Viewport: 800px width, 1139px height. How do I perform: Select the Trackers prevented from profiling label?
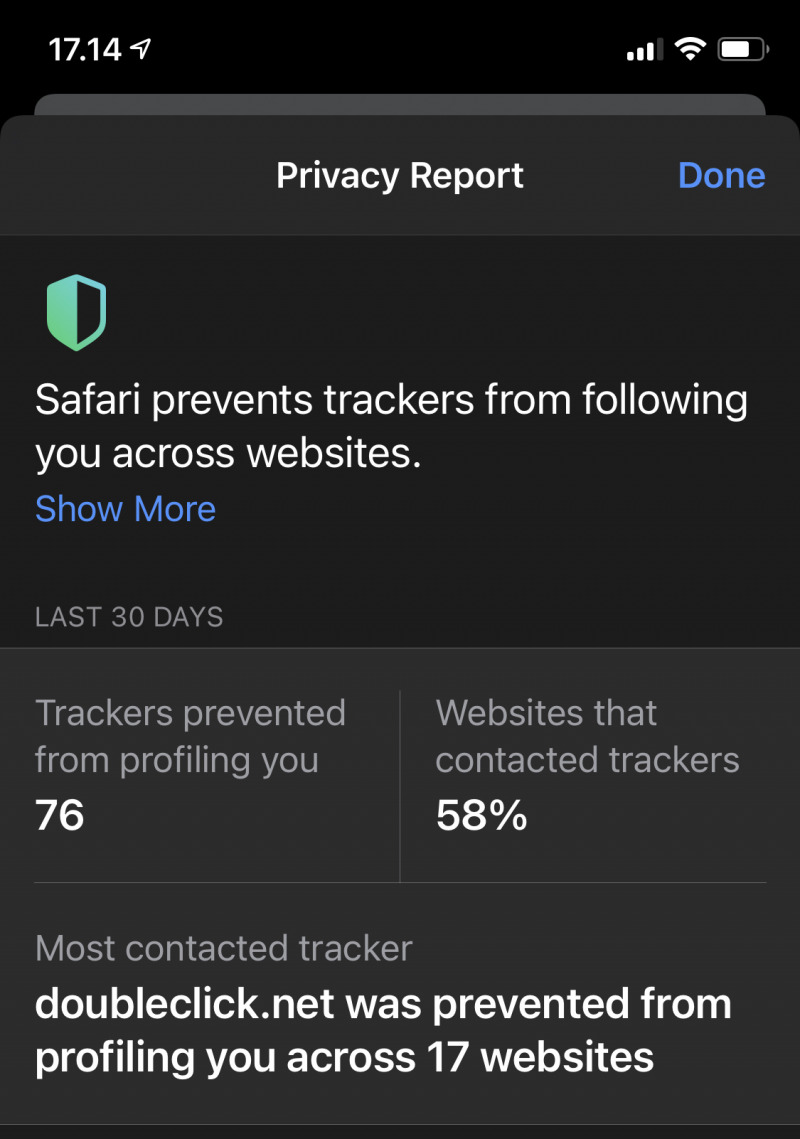190,736
